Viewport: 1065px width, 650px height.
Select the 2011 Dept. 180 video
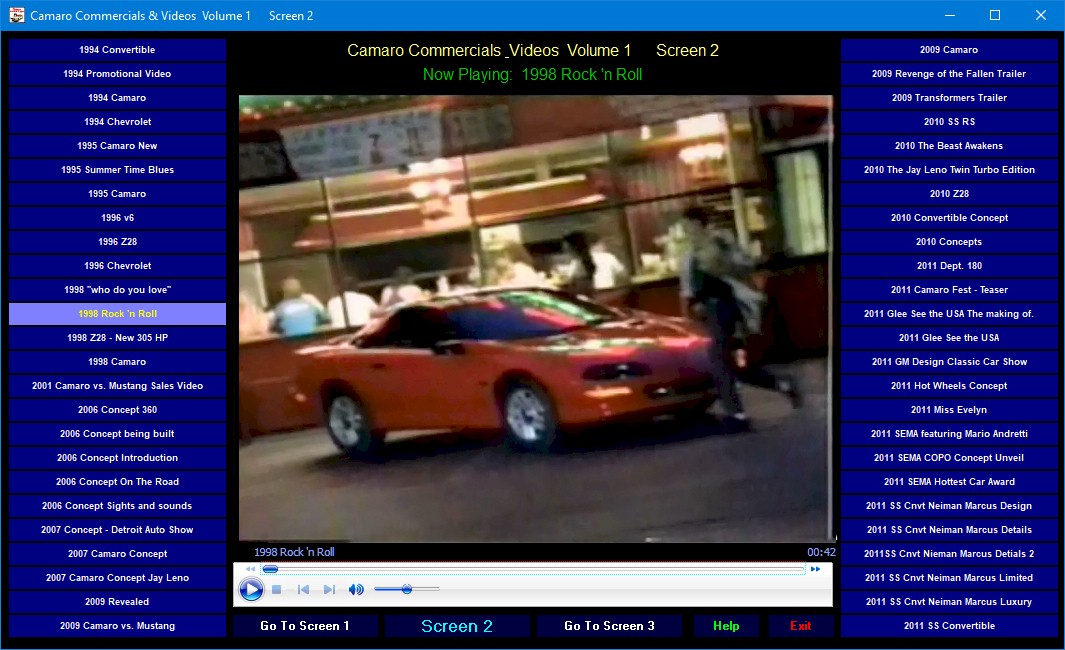(949, 266)
